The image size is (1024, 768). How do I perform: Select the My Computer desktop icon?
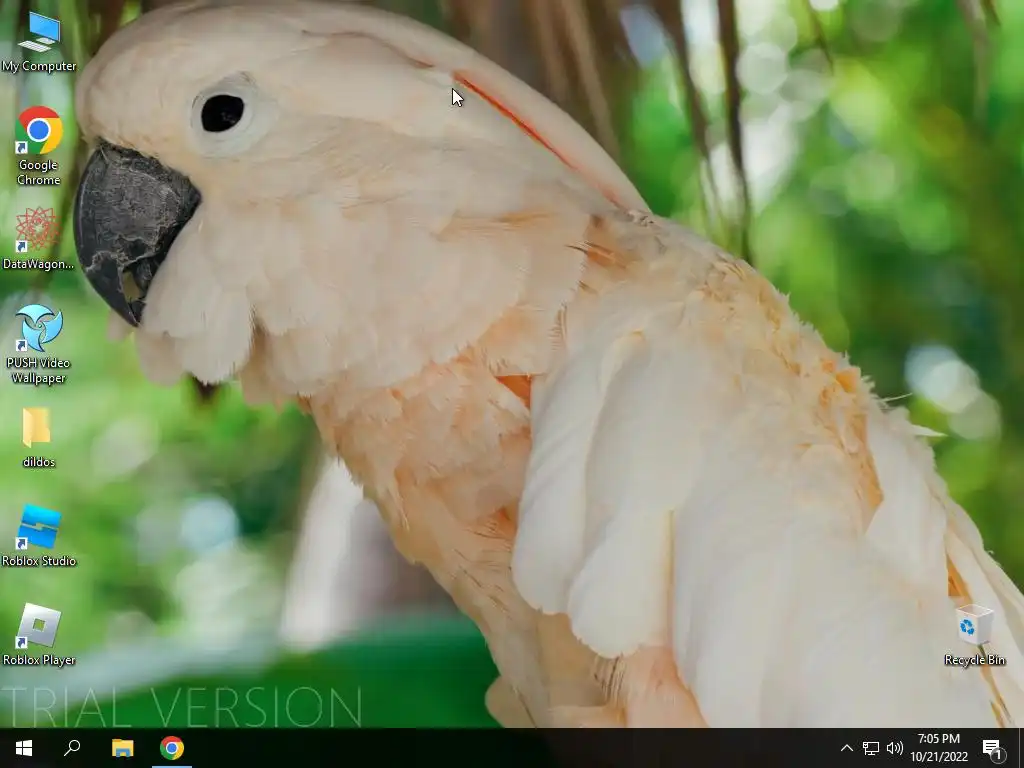[x=39, y=40]
